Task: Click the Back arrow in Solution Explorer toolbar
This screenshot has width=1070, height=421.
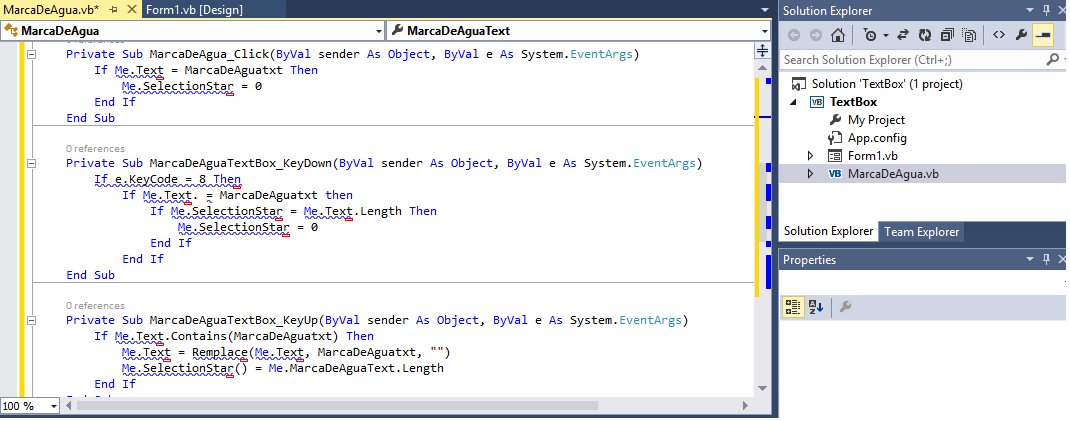Action: pos(794,35)
